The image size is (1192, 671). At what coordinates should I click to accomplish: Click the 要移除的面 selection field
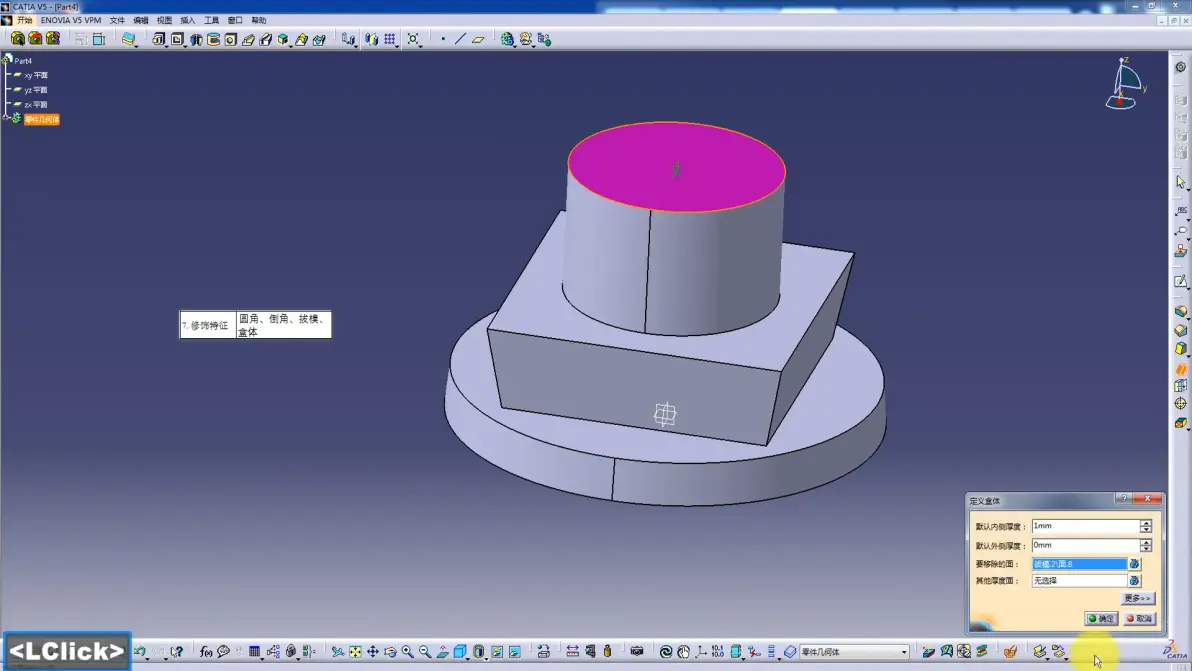click(1079, 564)
